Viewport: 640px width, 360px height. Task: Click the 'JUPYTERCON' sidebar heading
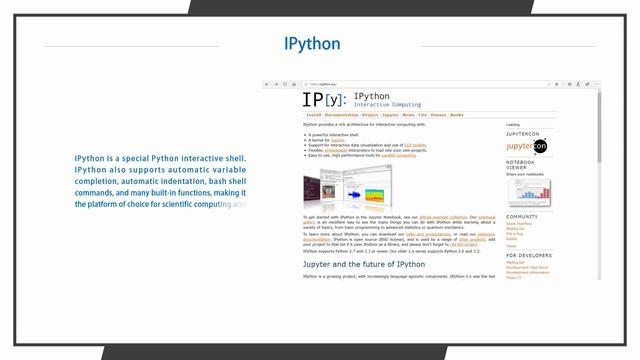tap(522, 134)
